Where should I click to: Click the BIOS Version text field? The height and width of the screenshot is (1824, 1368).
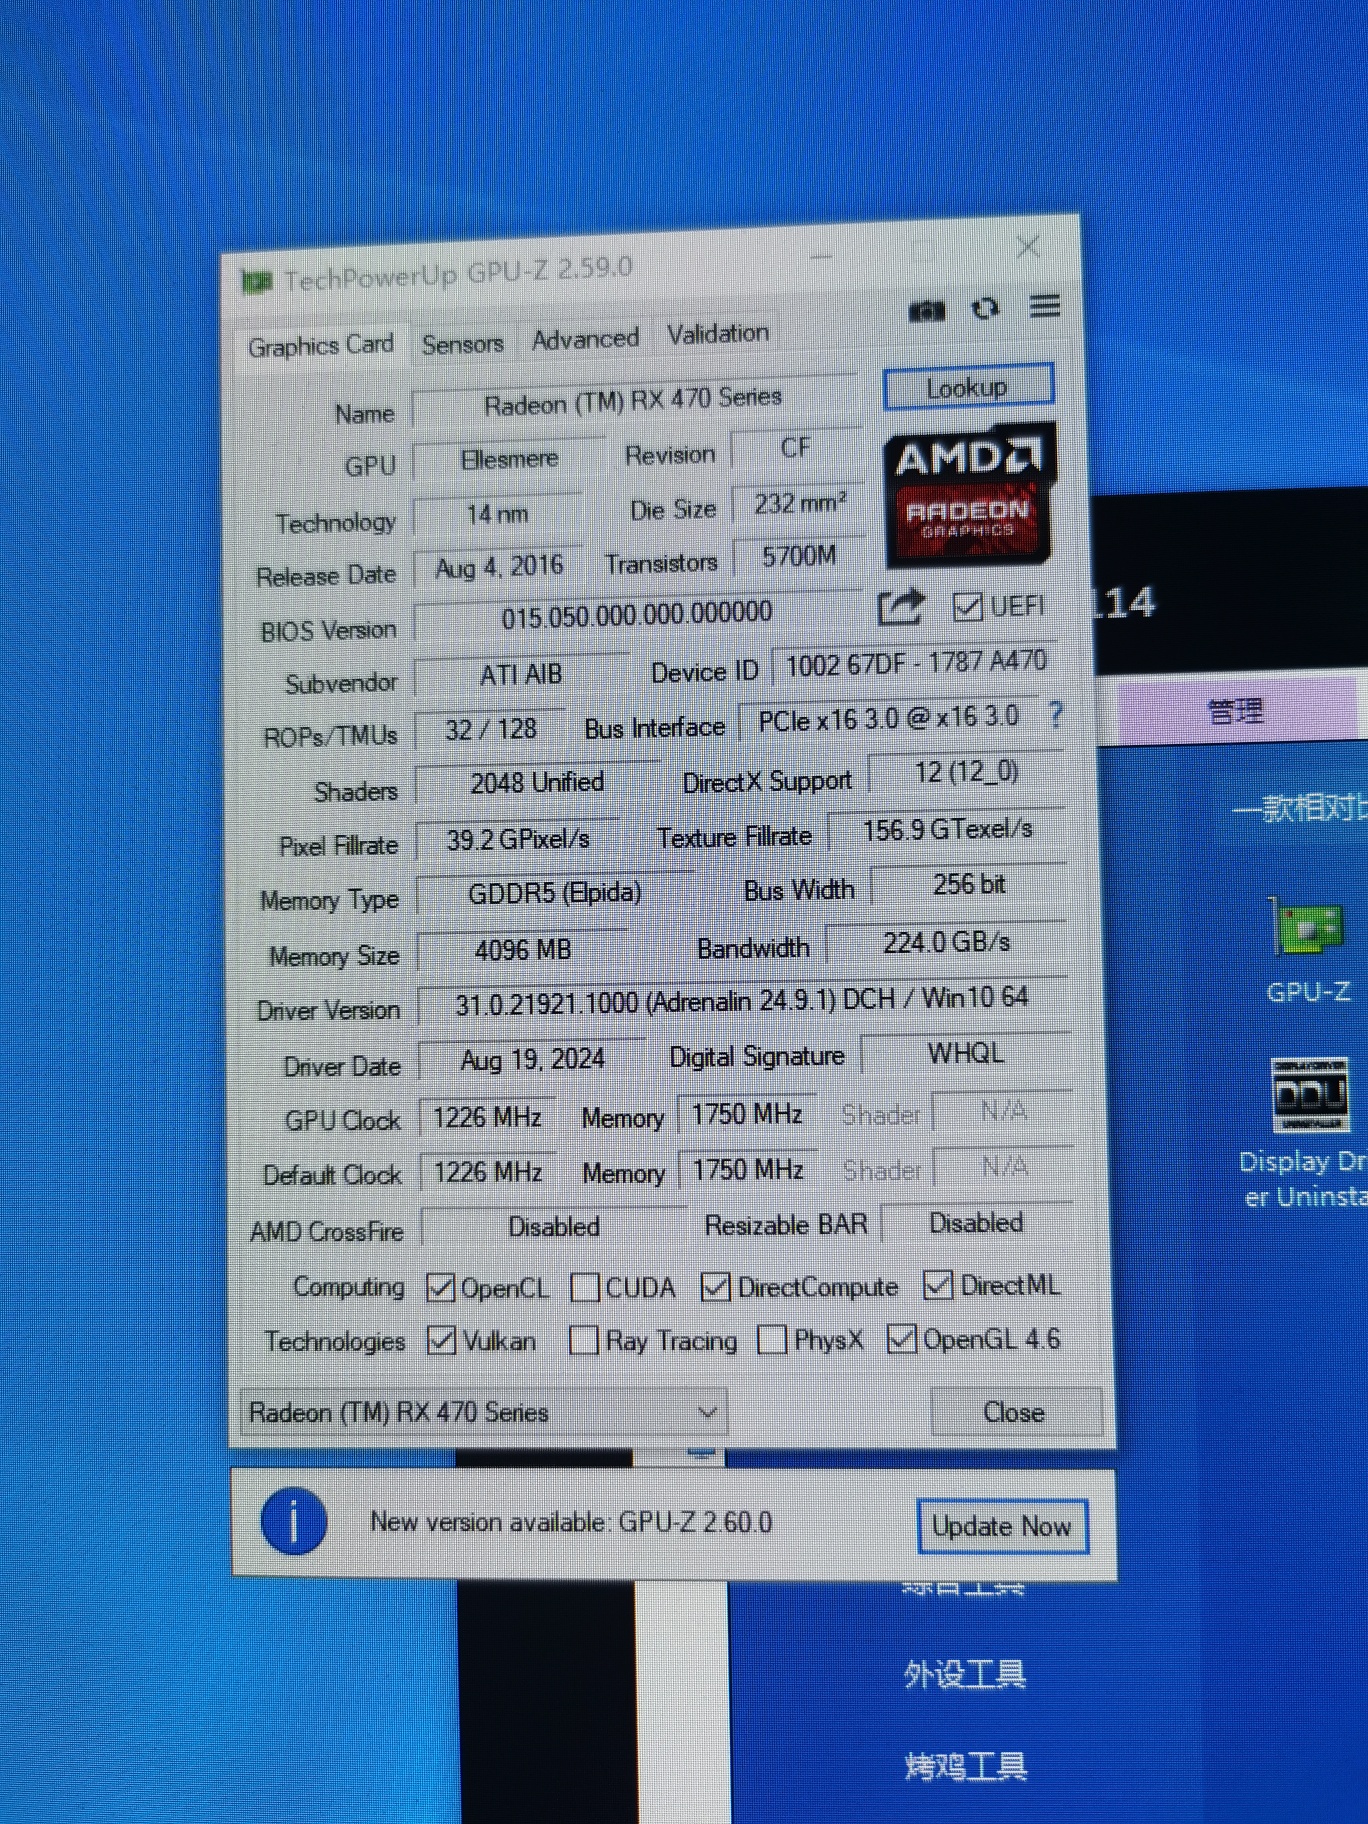click(636, 615)
